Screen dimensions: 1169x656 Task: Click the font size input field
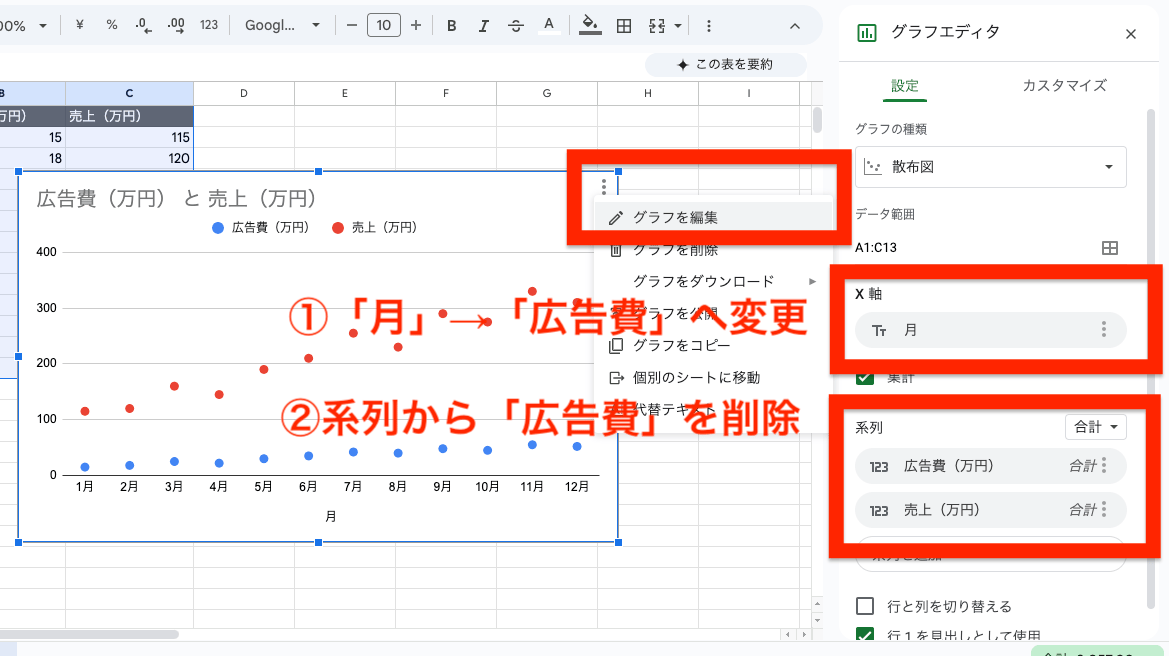[x=384, y=25]
